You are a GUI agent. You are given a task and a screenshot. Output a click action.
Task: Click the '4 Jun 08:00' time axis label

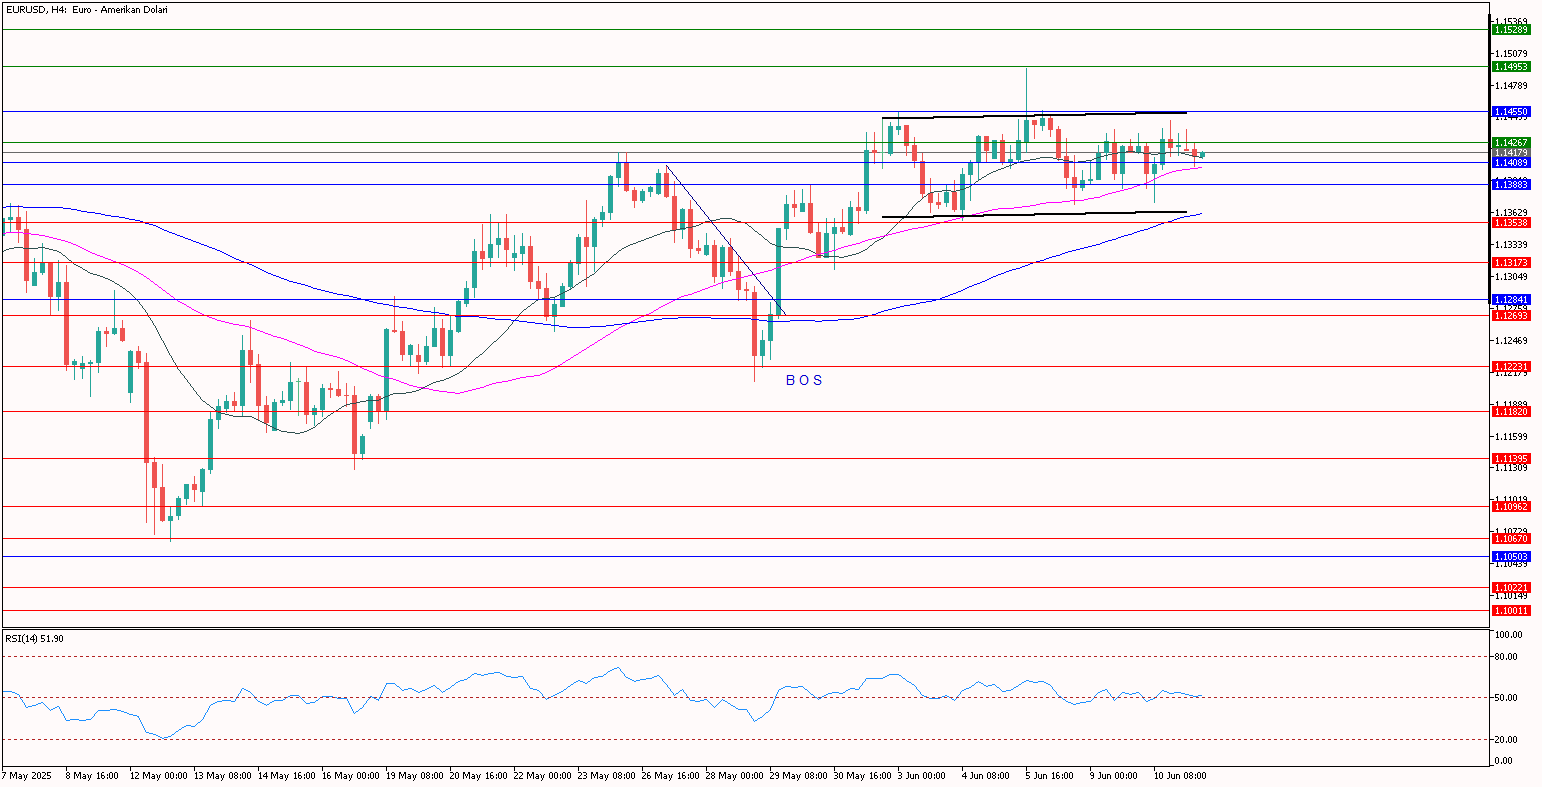(x=986, y=775)
